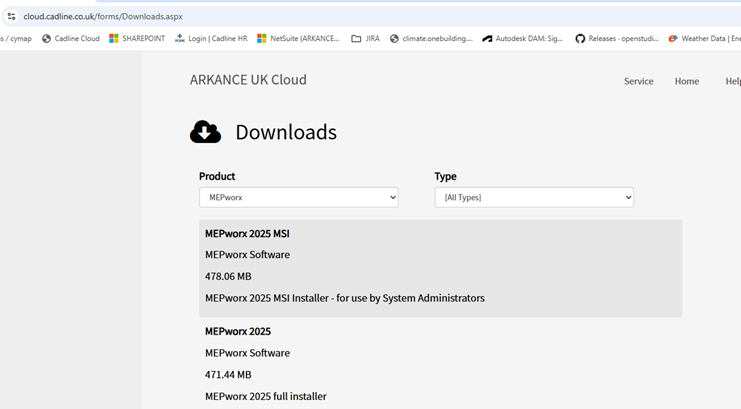Click the site information icon in address bar
This screenshot has height=409, width=741.
[11, 17]
